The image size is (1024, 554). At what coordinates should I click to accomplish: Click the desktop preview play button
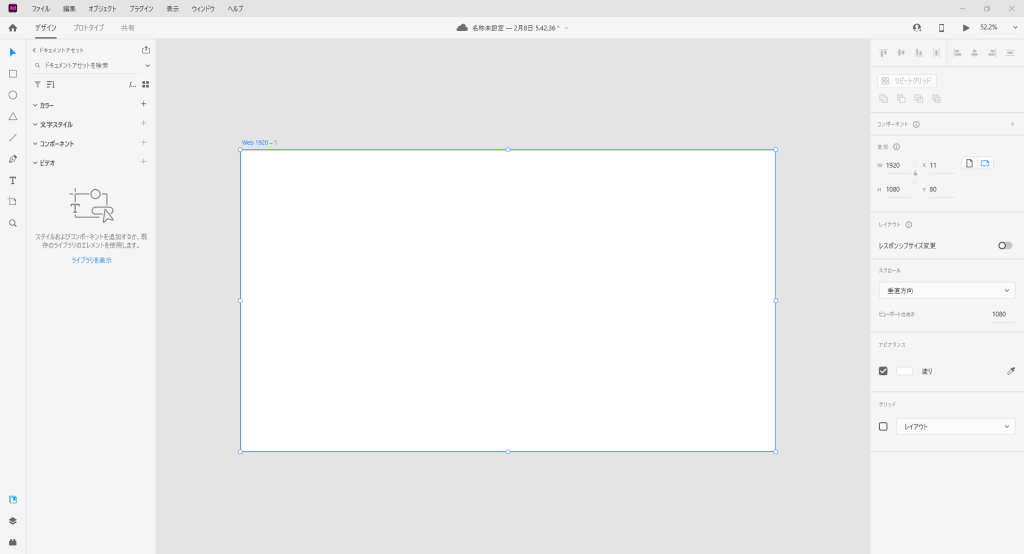(x=966, y=28)
